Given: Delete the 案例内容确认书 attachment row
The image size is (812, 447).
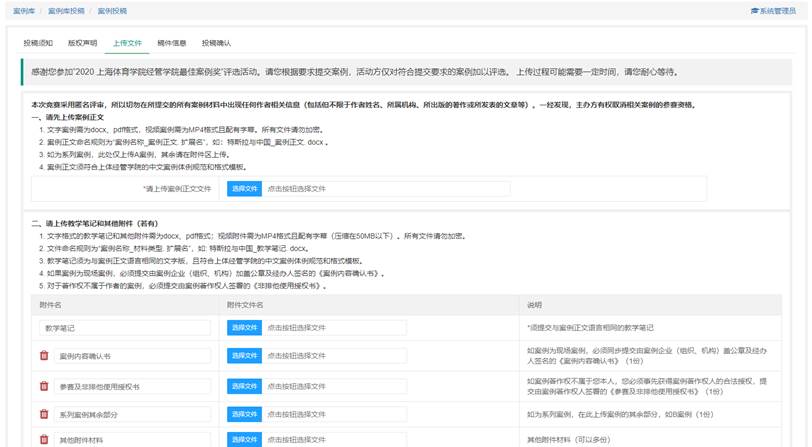Looking at the screenshot, I should click(44, 356).
